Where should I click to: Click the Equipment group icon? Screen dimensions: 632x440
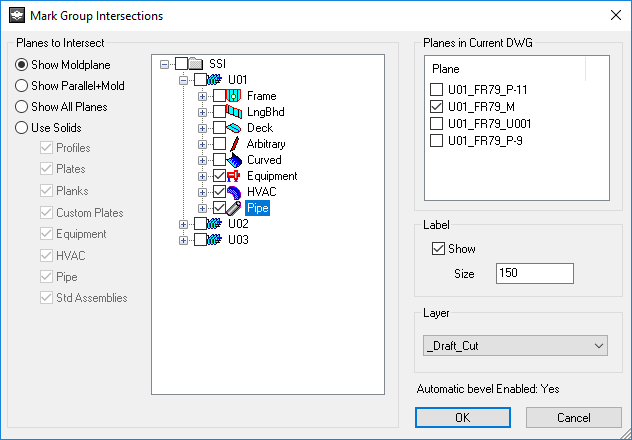pos(234,176)
